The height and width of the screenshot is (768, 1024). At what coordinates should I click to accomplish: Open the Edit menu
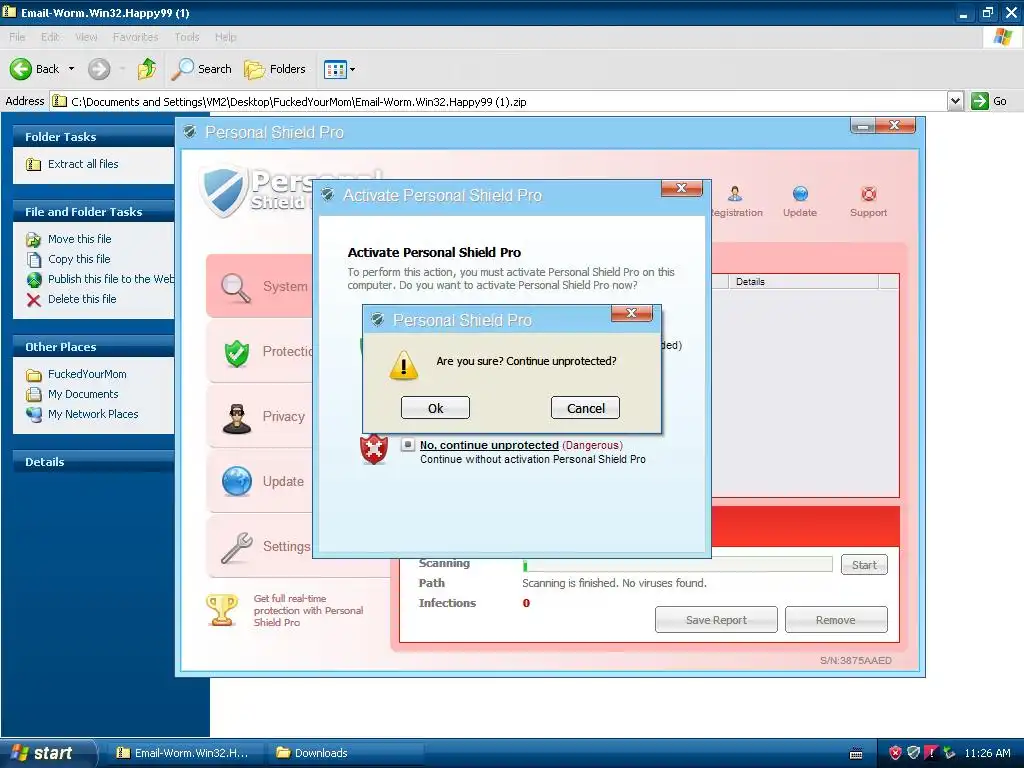[x=50, y=37]
